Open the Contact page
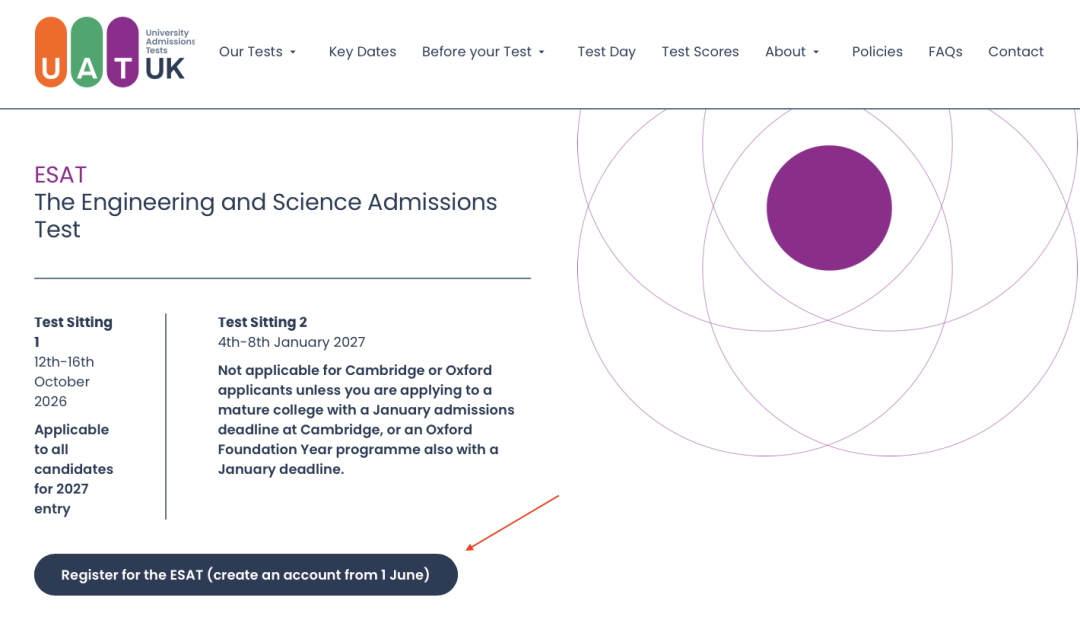 coord(1015,52)
